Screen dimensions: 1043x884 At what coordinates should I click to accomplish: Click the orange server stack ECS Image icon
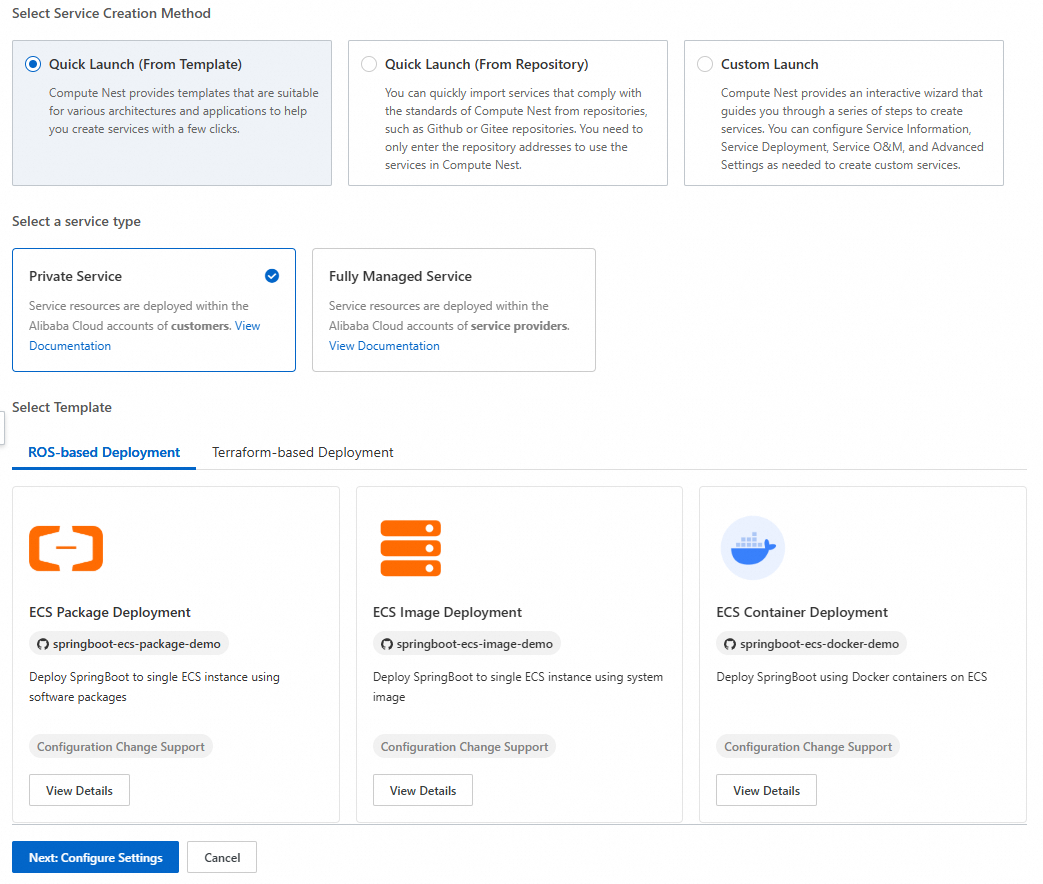410,548
